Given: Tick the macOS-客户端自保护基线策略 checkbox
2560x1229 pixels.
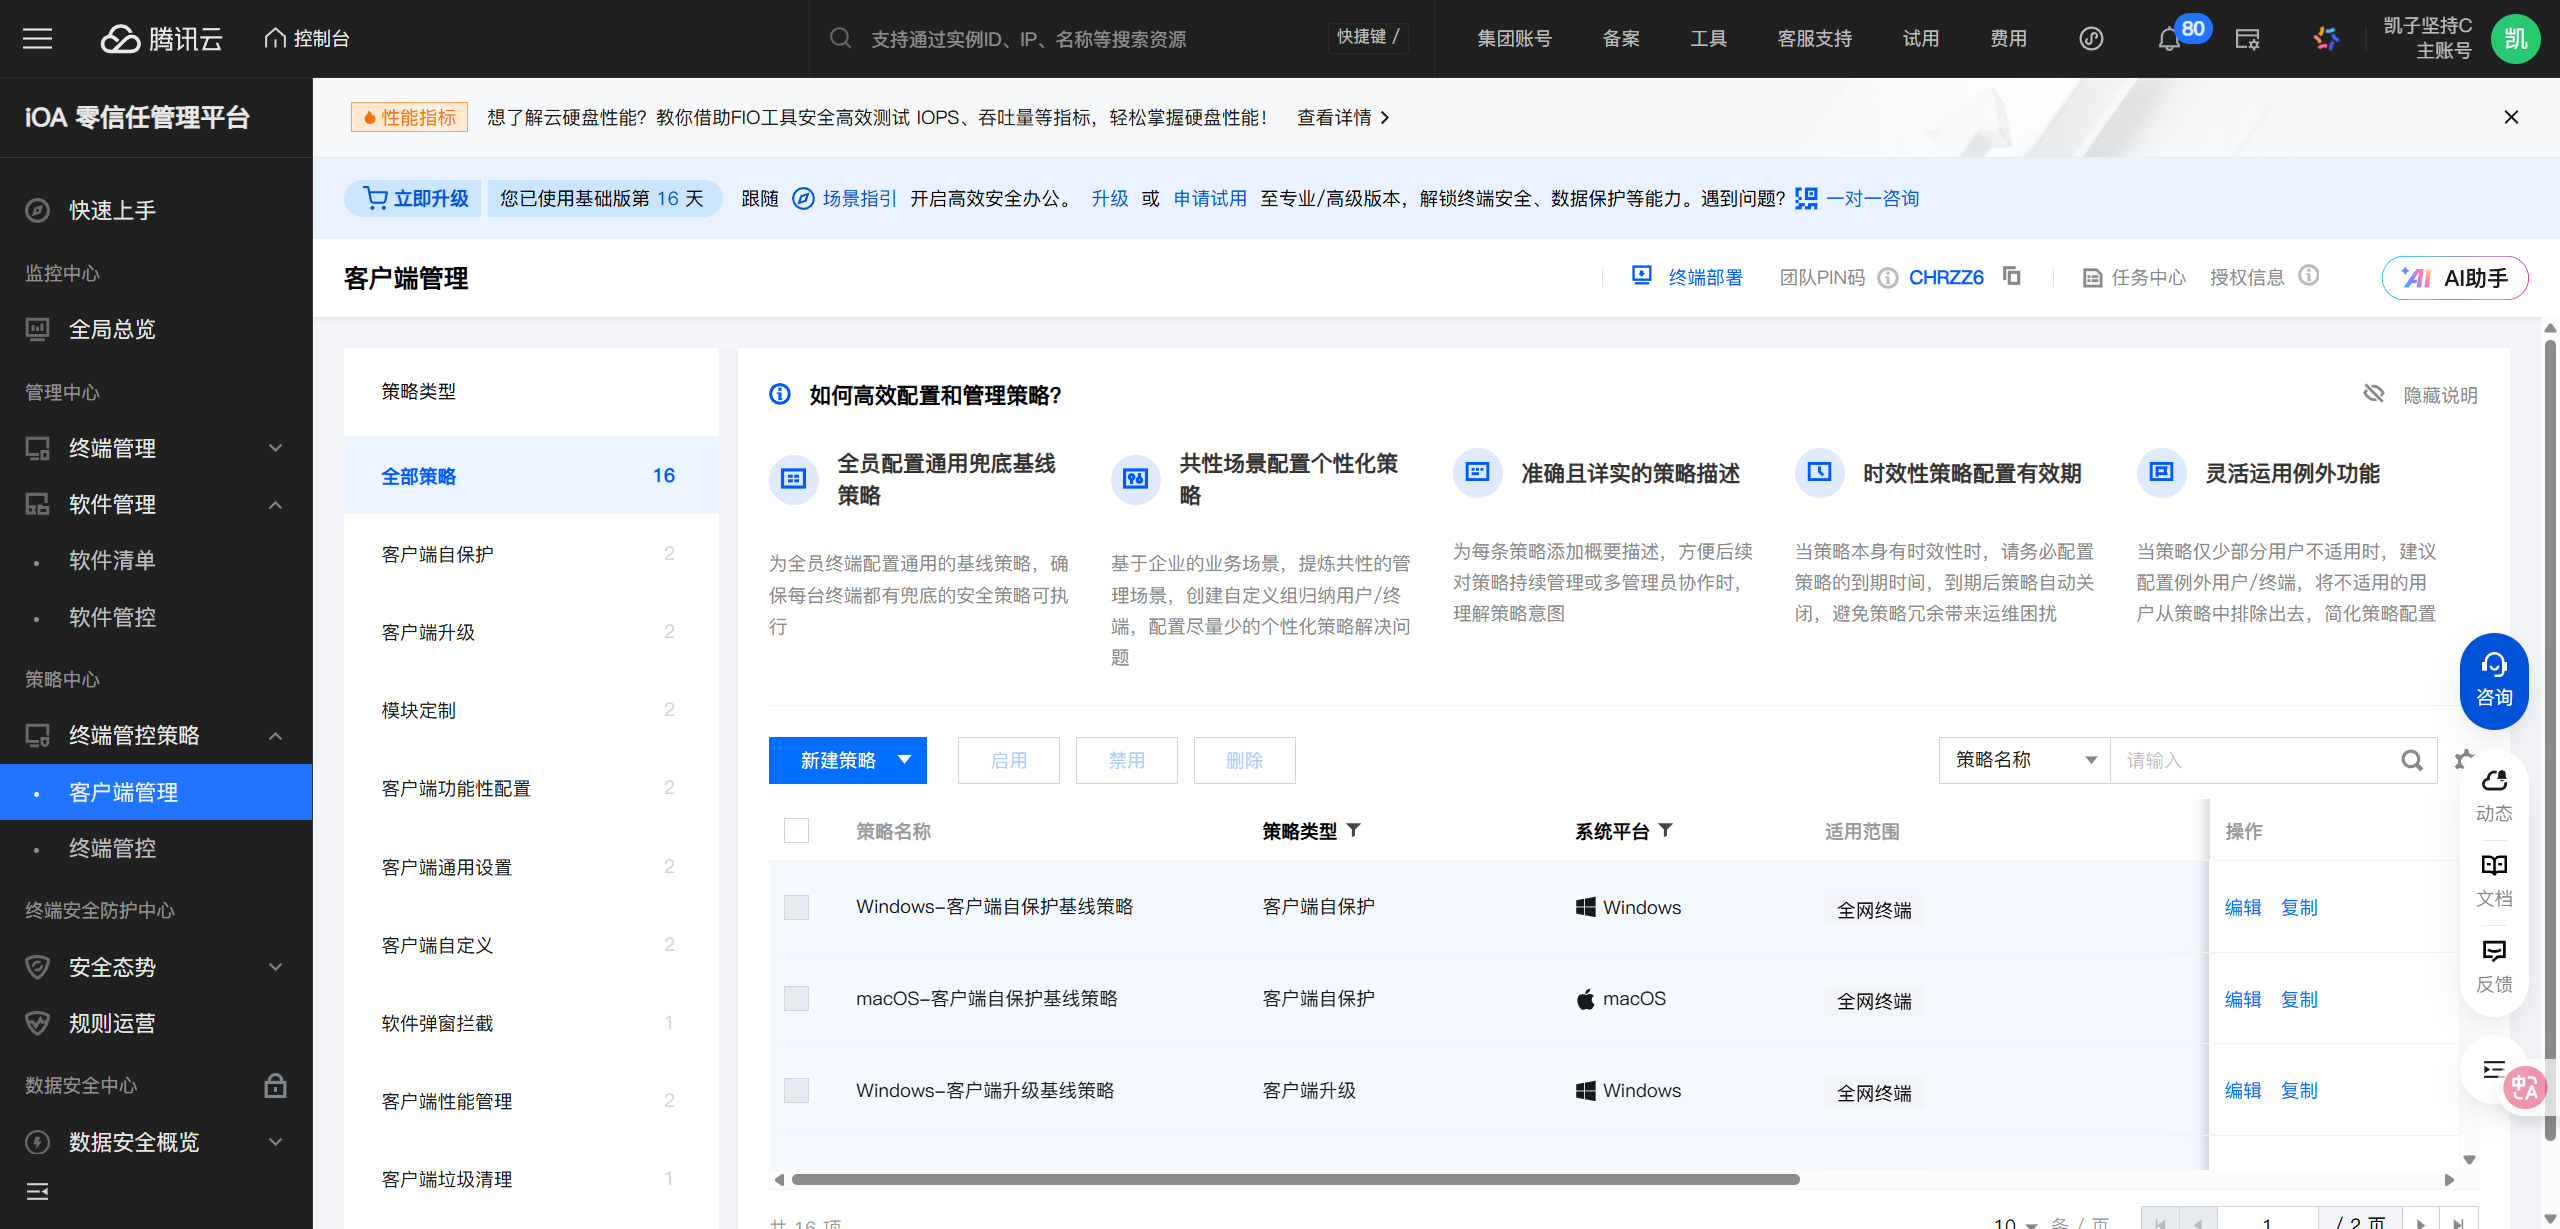Looking at the screenshot, I should coord(796,998).
